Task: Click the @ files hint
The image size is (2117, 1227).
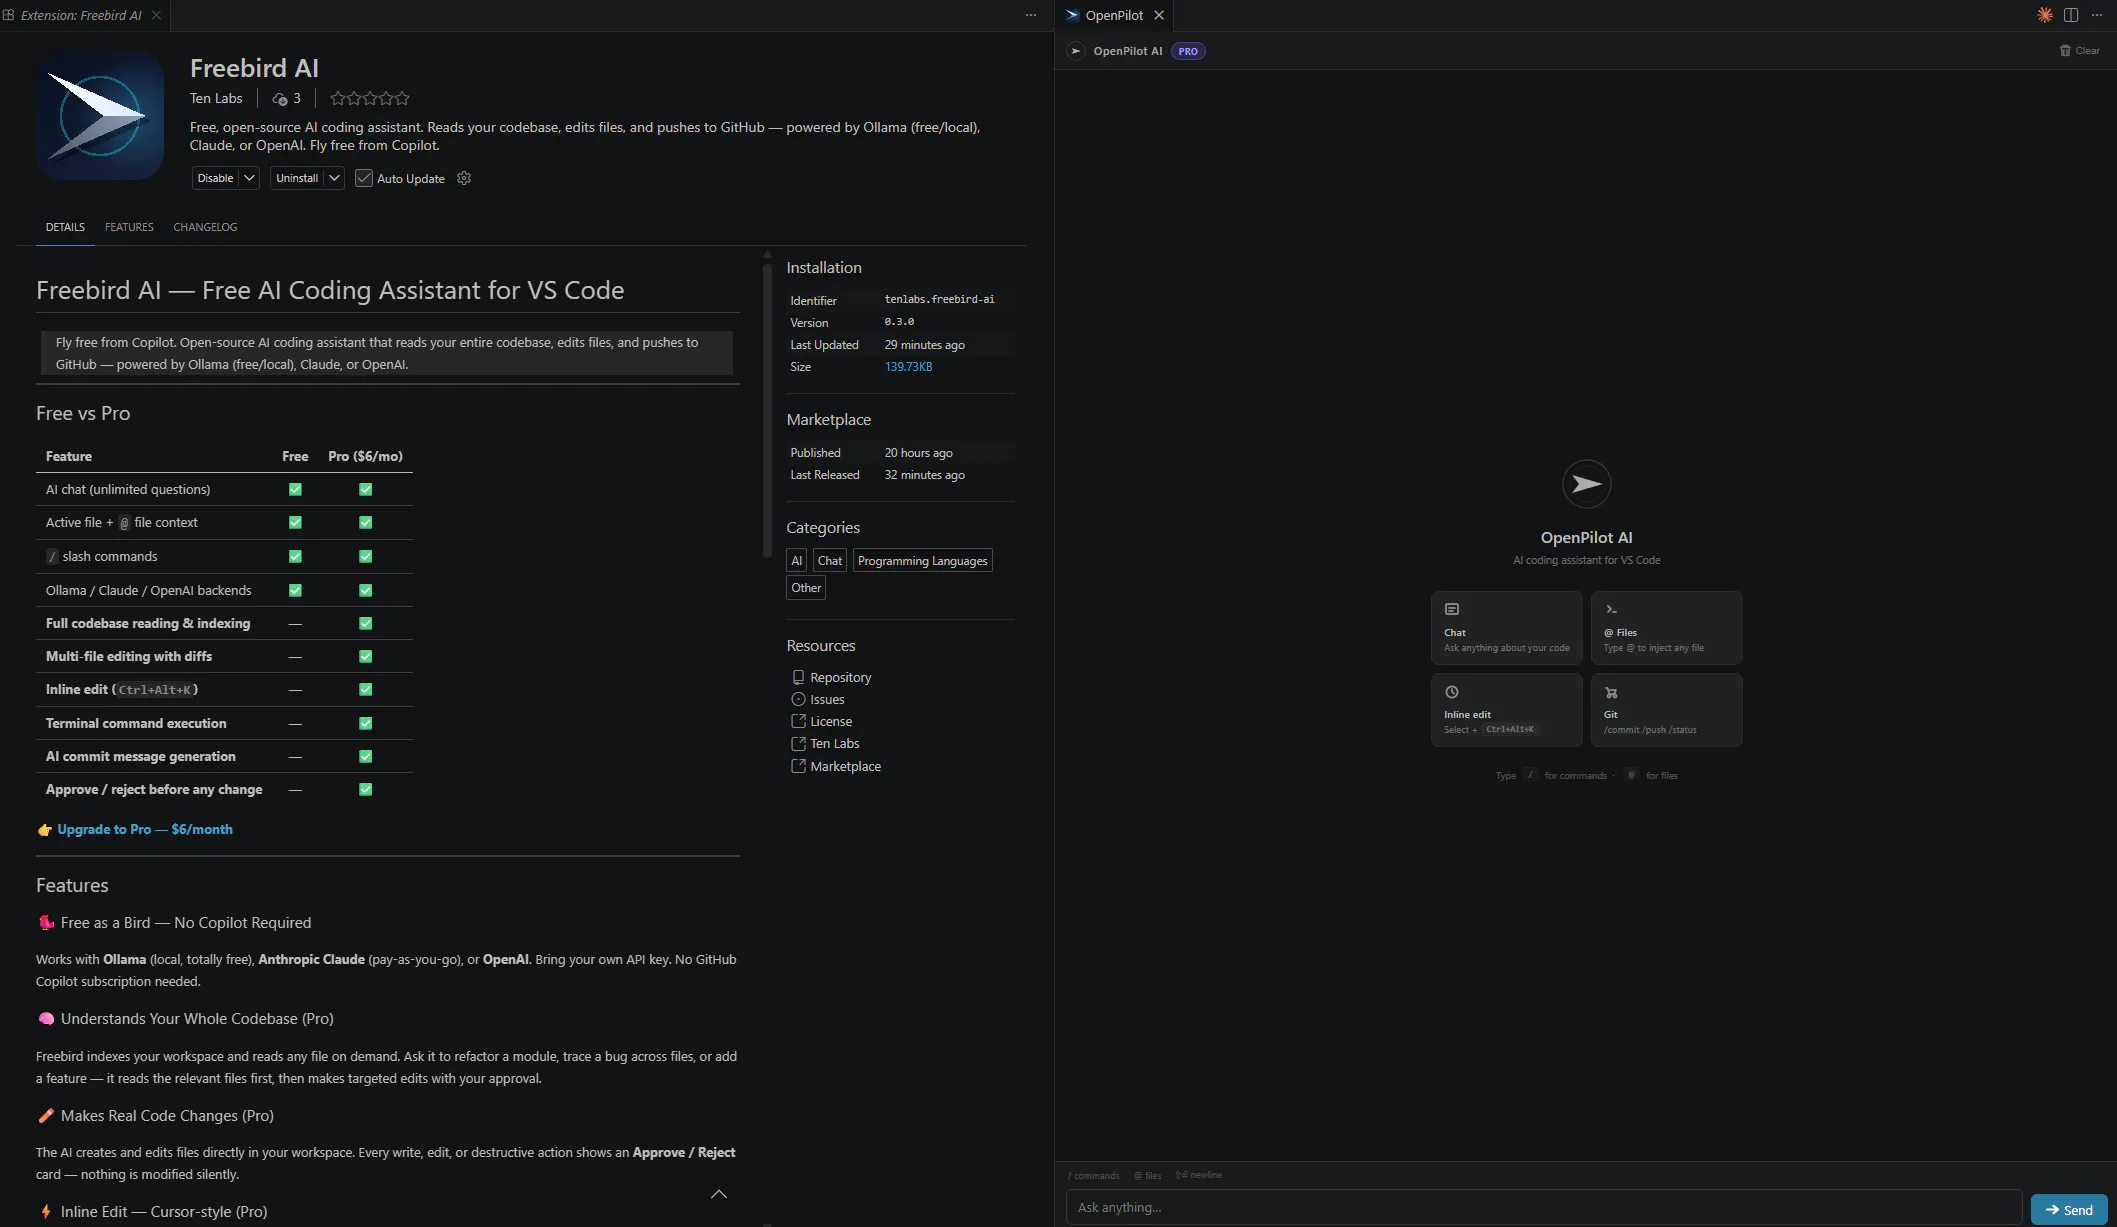Action: [x=1148, y=1176]
